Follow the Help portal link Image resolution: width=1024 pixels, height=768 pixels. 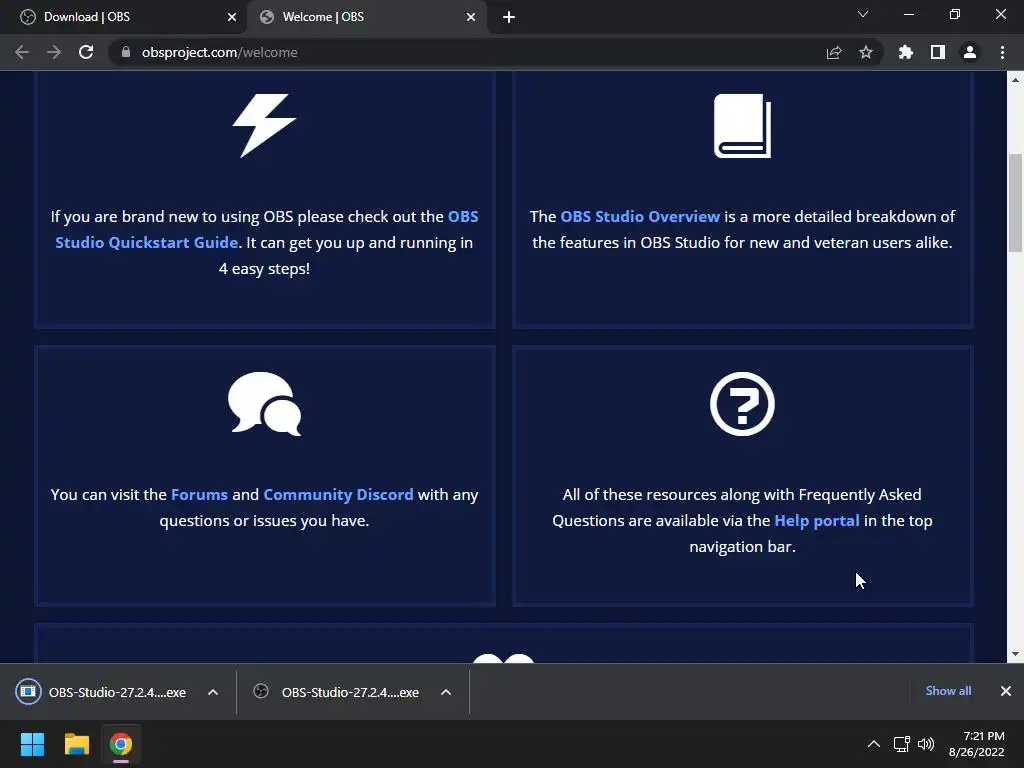pyautogui.click(x=817, y=520)
